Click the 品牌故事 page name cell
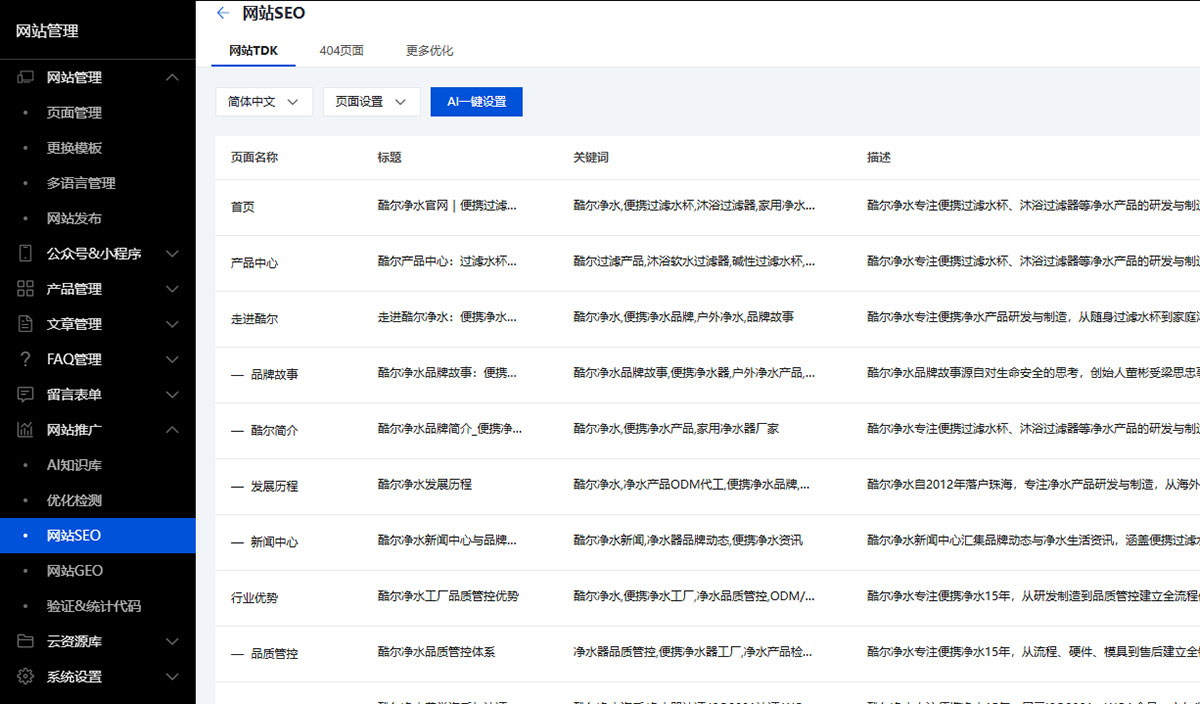The width and height of the screenshot is (1200, 704). (x=274, y=375)
